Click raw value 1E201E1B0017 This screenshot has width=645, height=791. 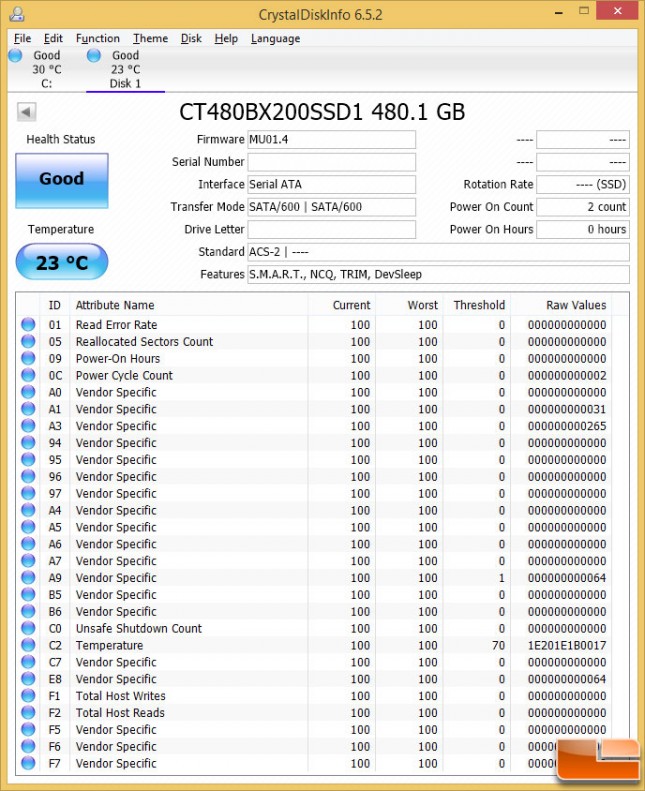[567, 645]
